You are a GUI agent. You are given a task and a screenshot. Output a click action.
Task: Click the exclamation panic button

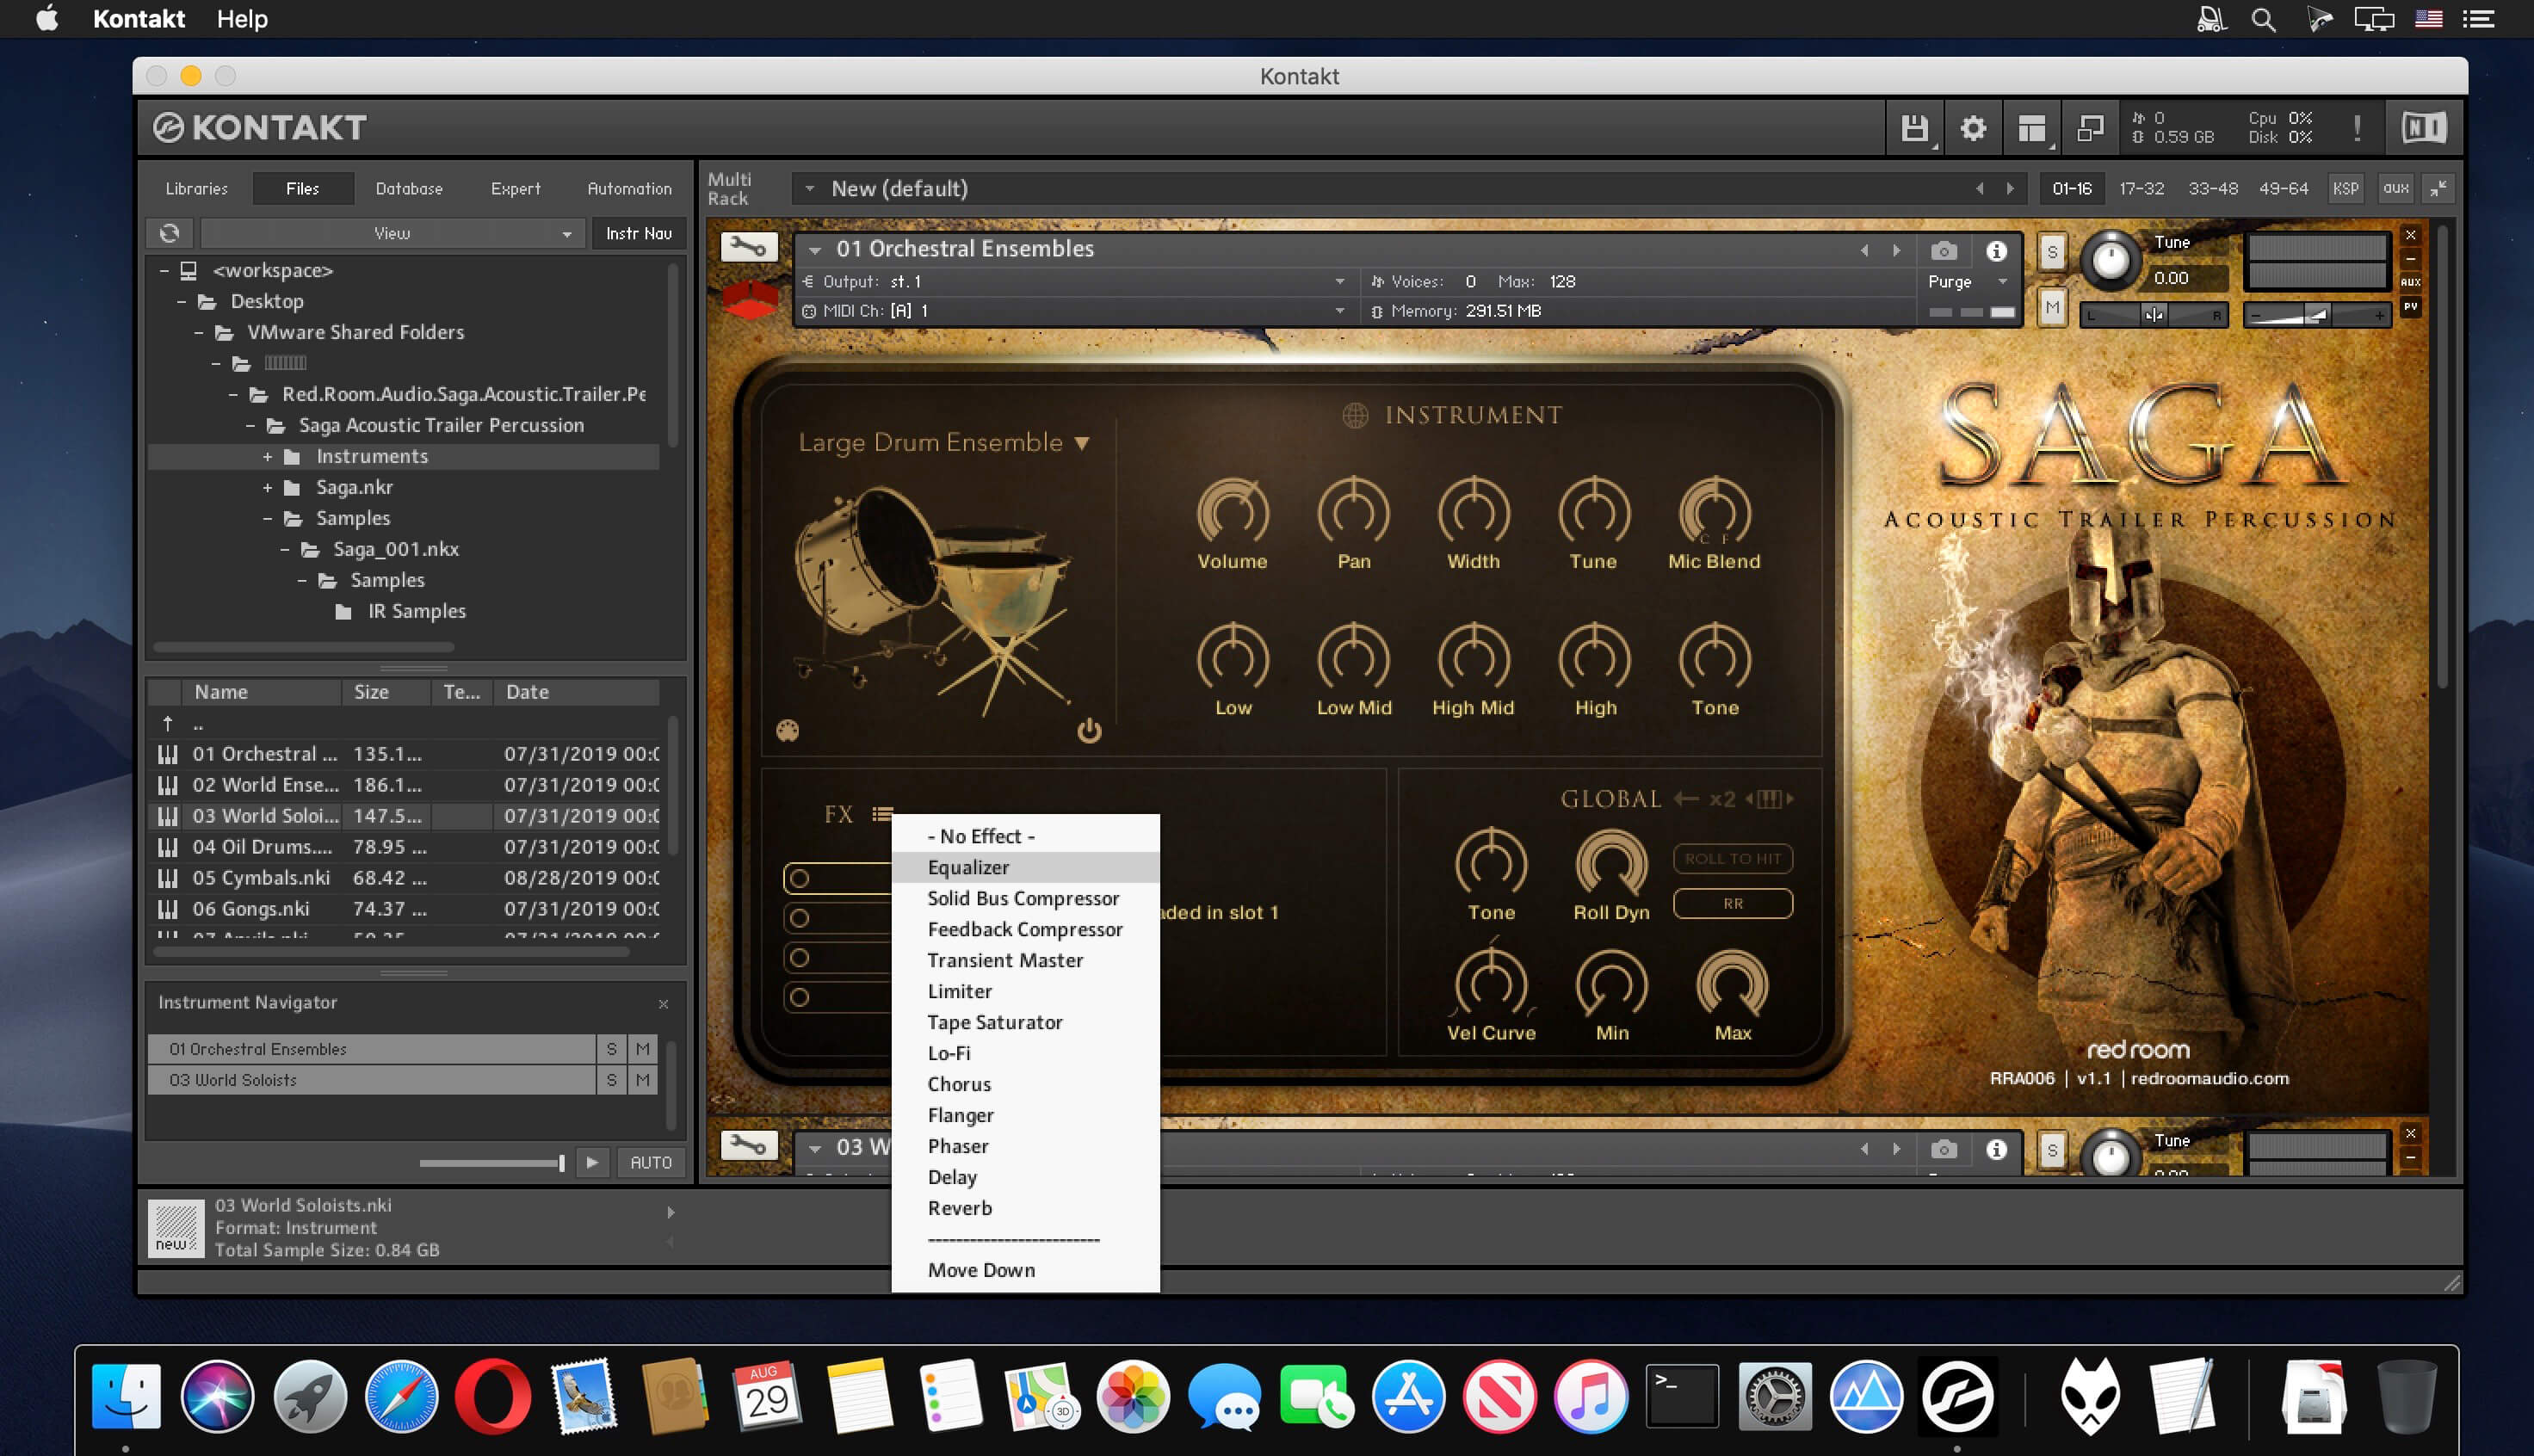click(2357, 128)
